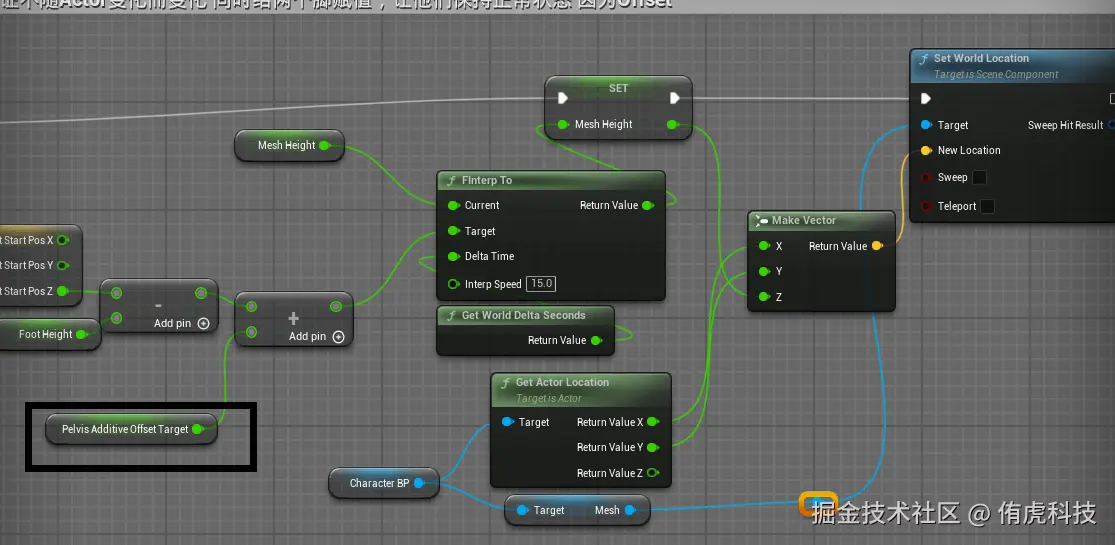Viewport: 1115px width, 545px height.
Task: Click the Mesh output pin on the getter node
Action: tap(630, 510)
